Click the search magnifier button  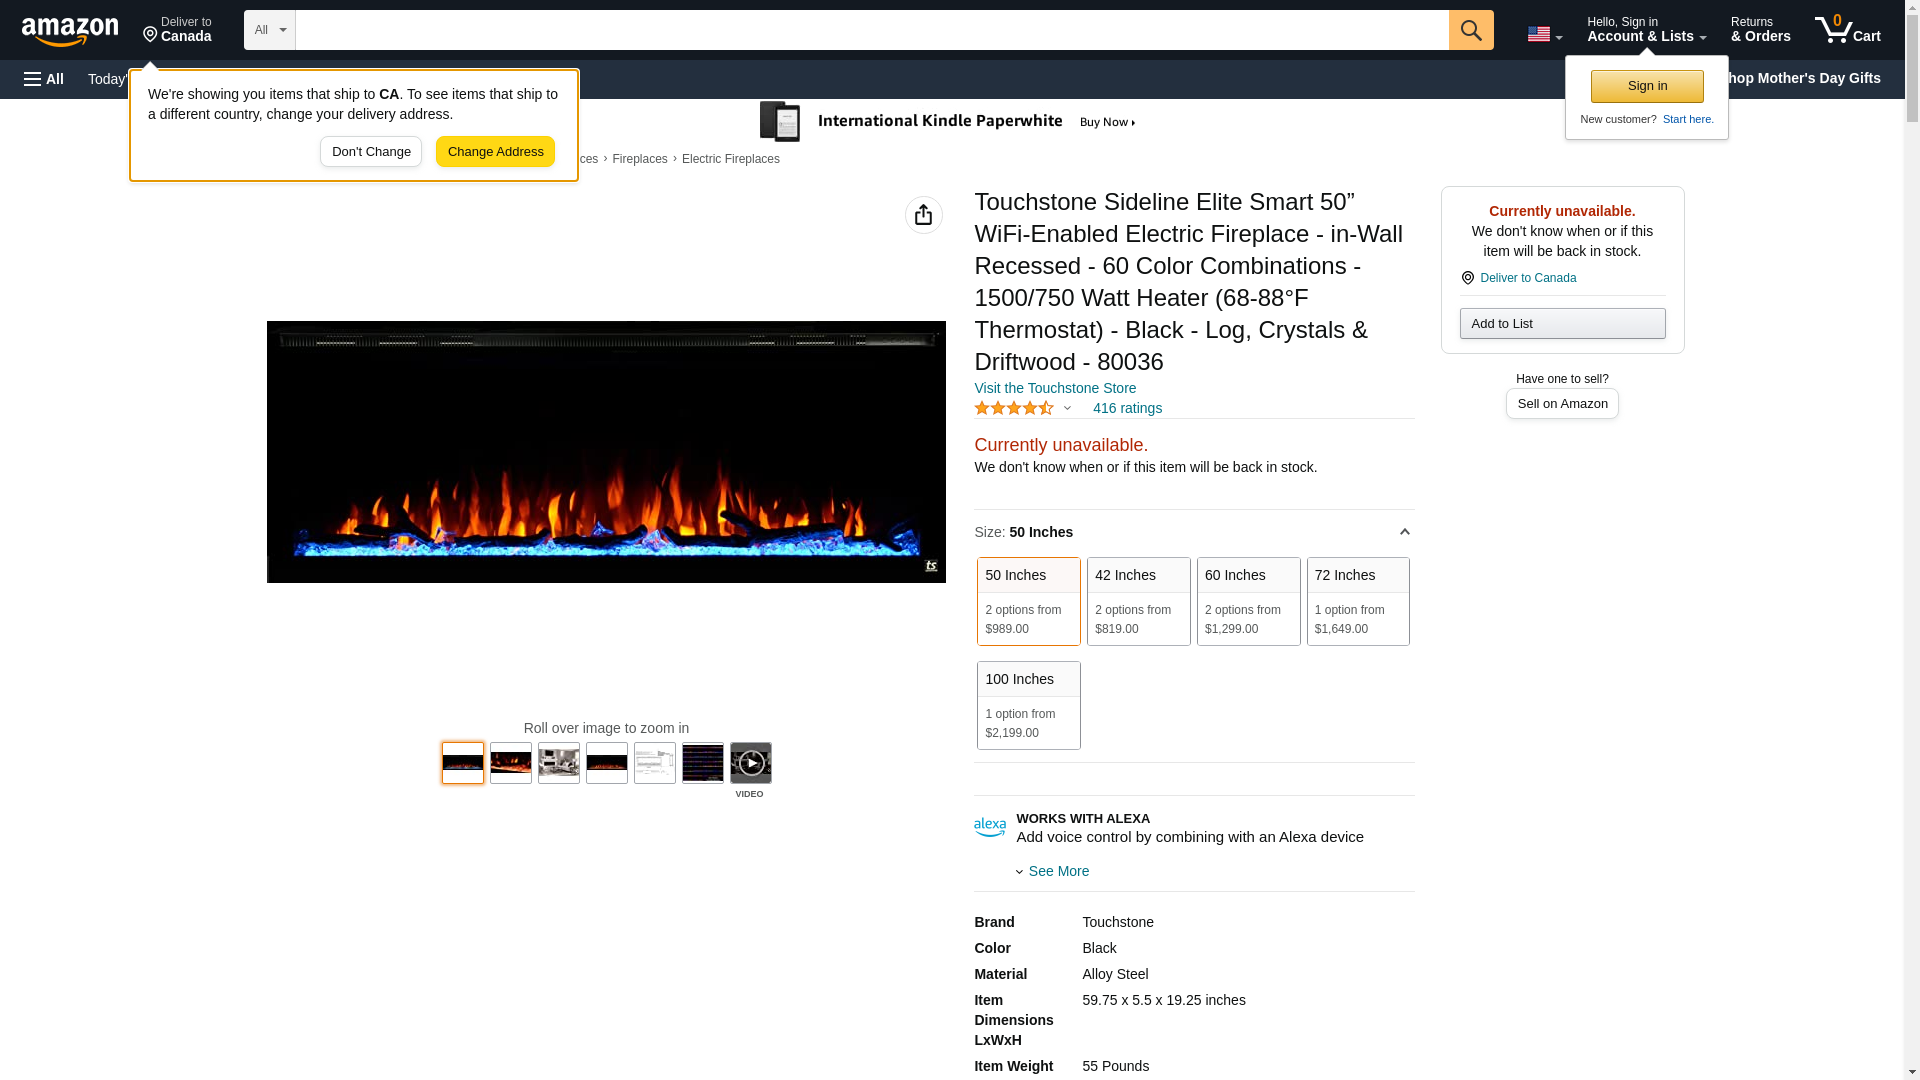click(x=1470, y=30)
